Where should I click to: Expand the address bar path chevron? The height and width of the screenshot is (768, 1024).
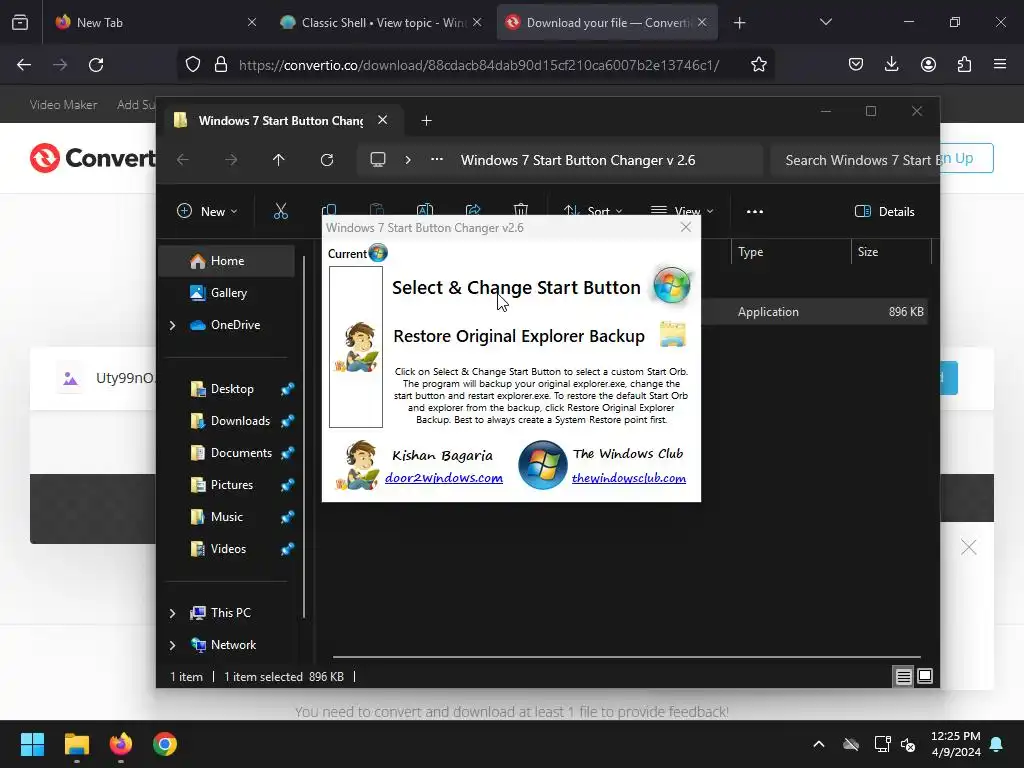tap(408, 160)
